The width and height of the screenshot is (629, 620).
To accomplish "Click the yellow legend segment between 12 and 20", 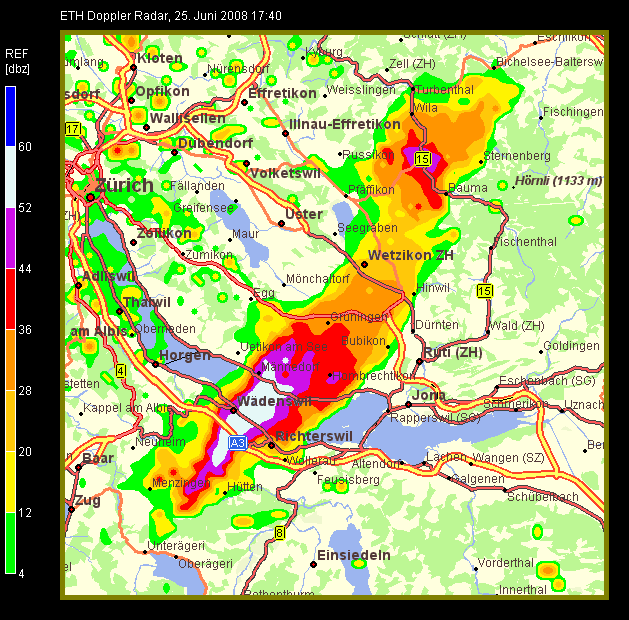I will pos(10,482).
